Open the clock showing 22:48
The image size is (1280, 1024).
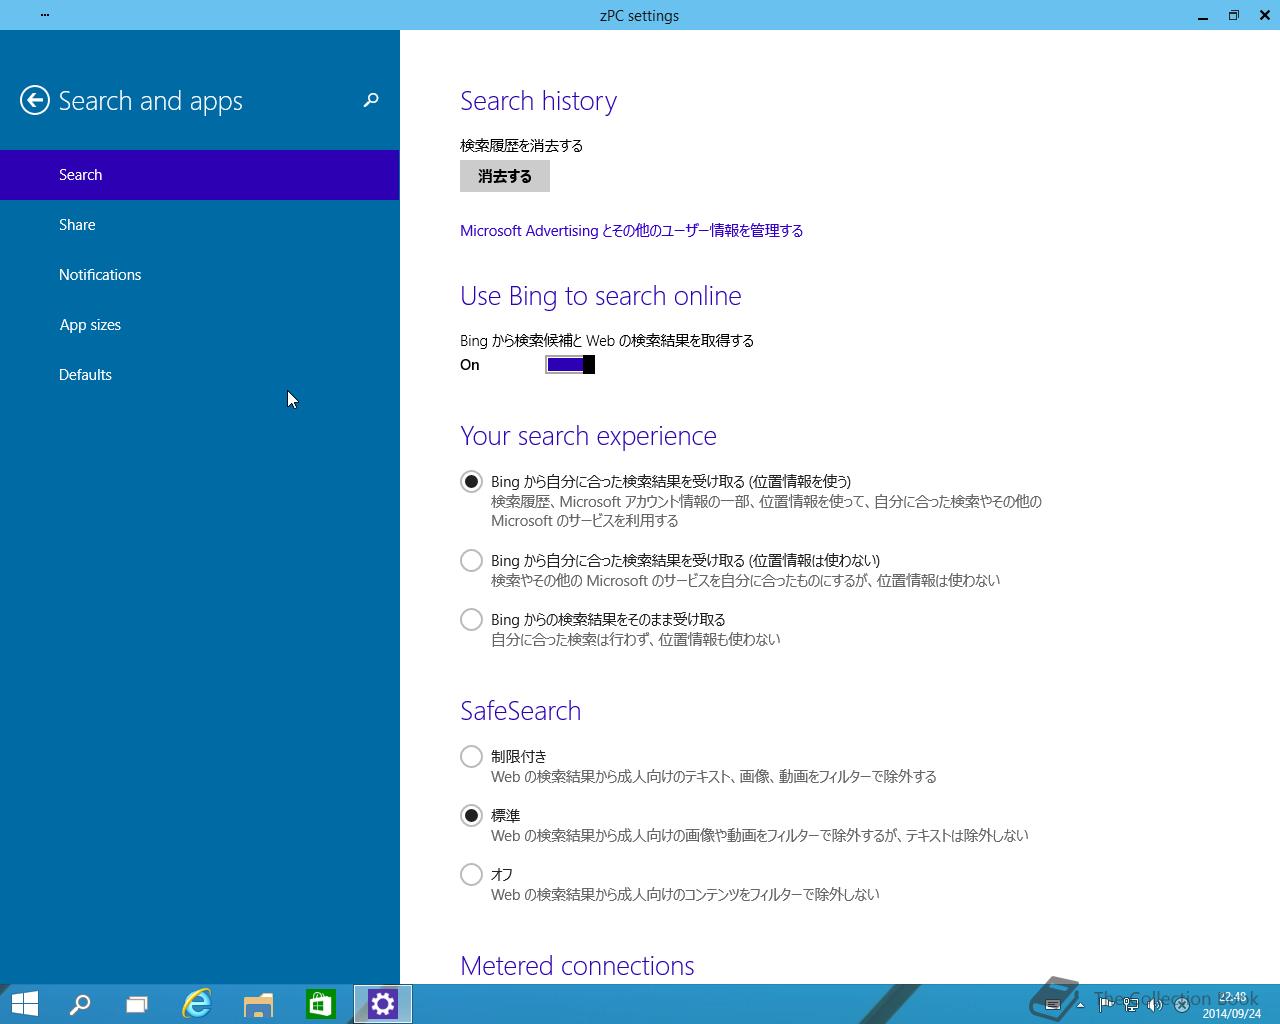point(1231,1004)
